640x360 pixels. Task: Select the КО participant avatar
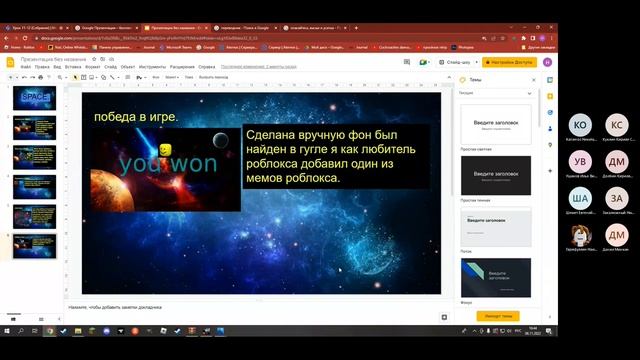580,125
